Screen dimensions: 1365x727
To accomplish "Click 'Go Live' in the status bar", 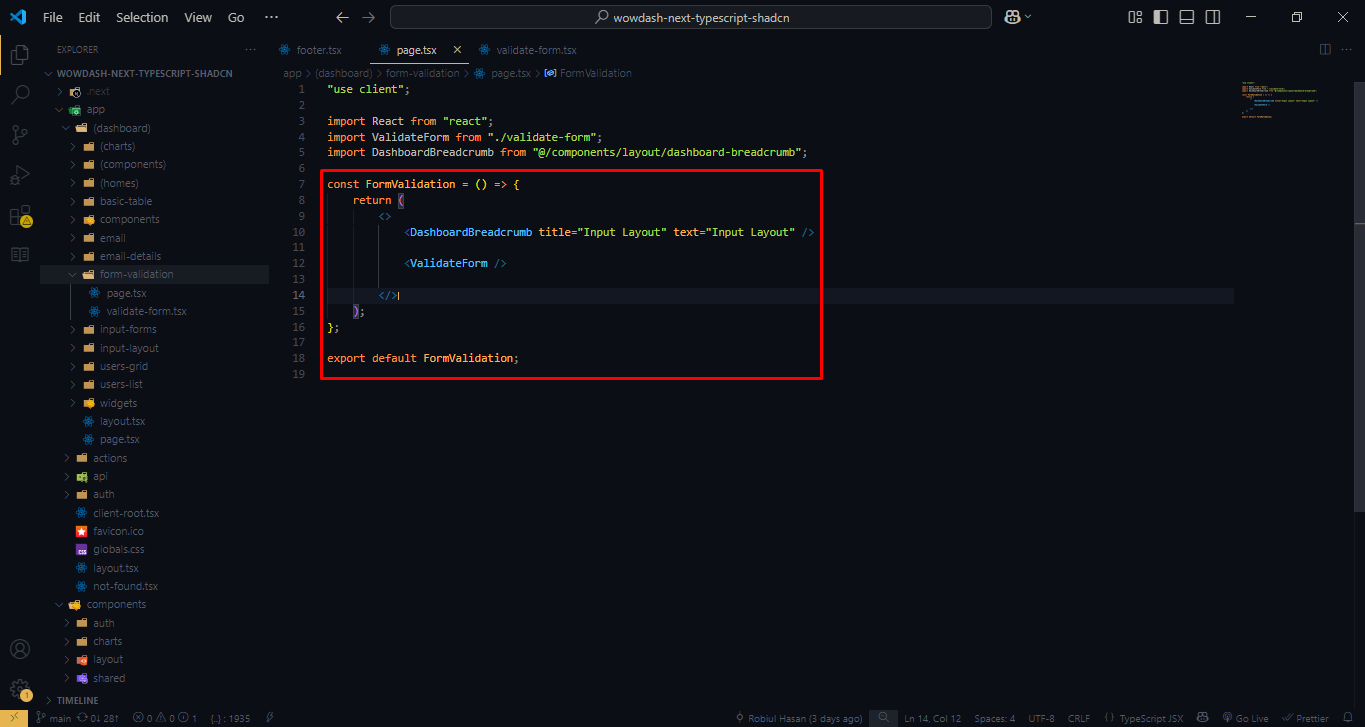I will click(1245, 717).
